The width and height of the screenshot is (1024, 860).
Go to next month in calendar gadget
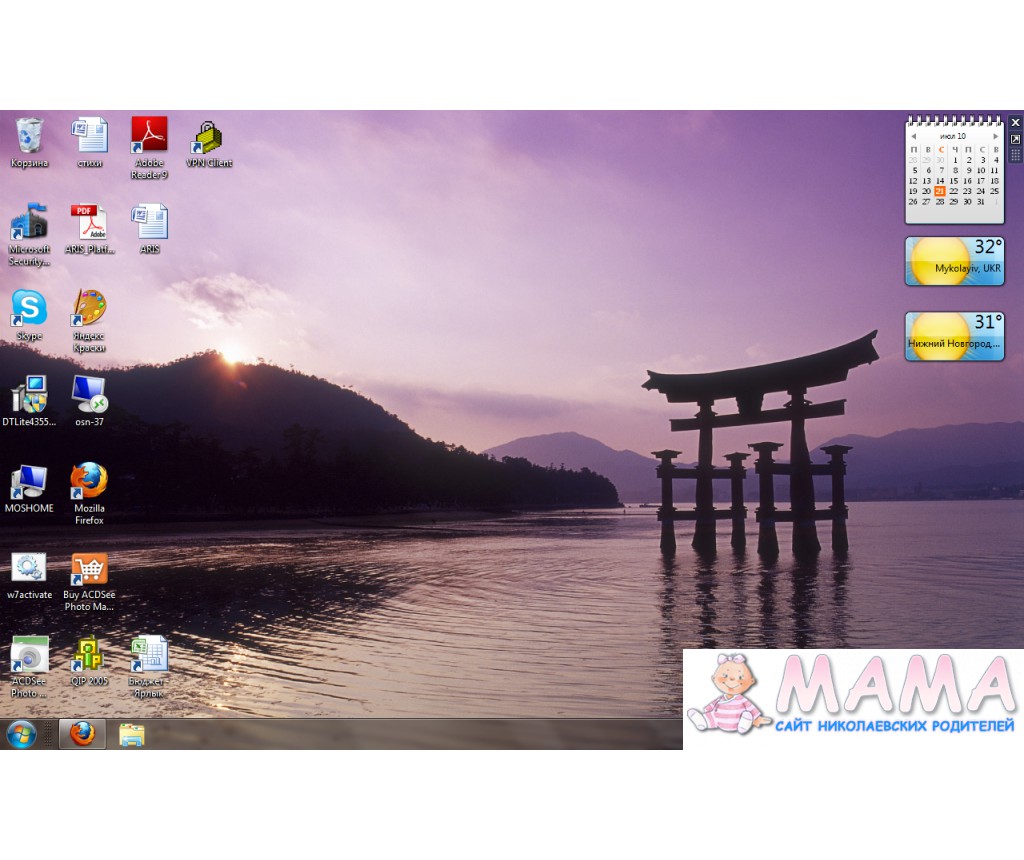point(995,136)
